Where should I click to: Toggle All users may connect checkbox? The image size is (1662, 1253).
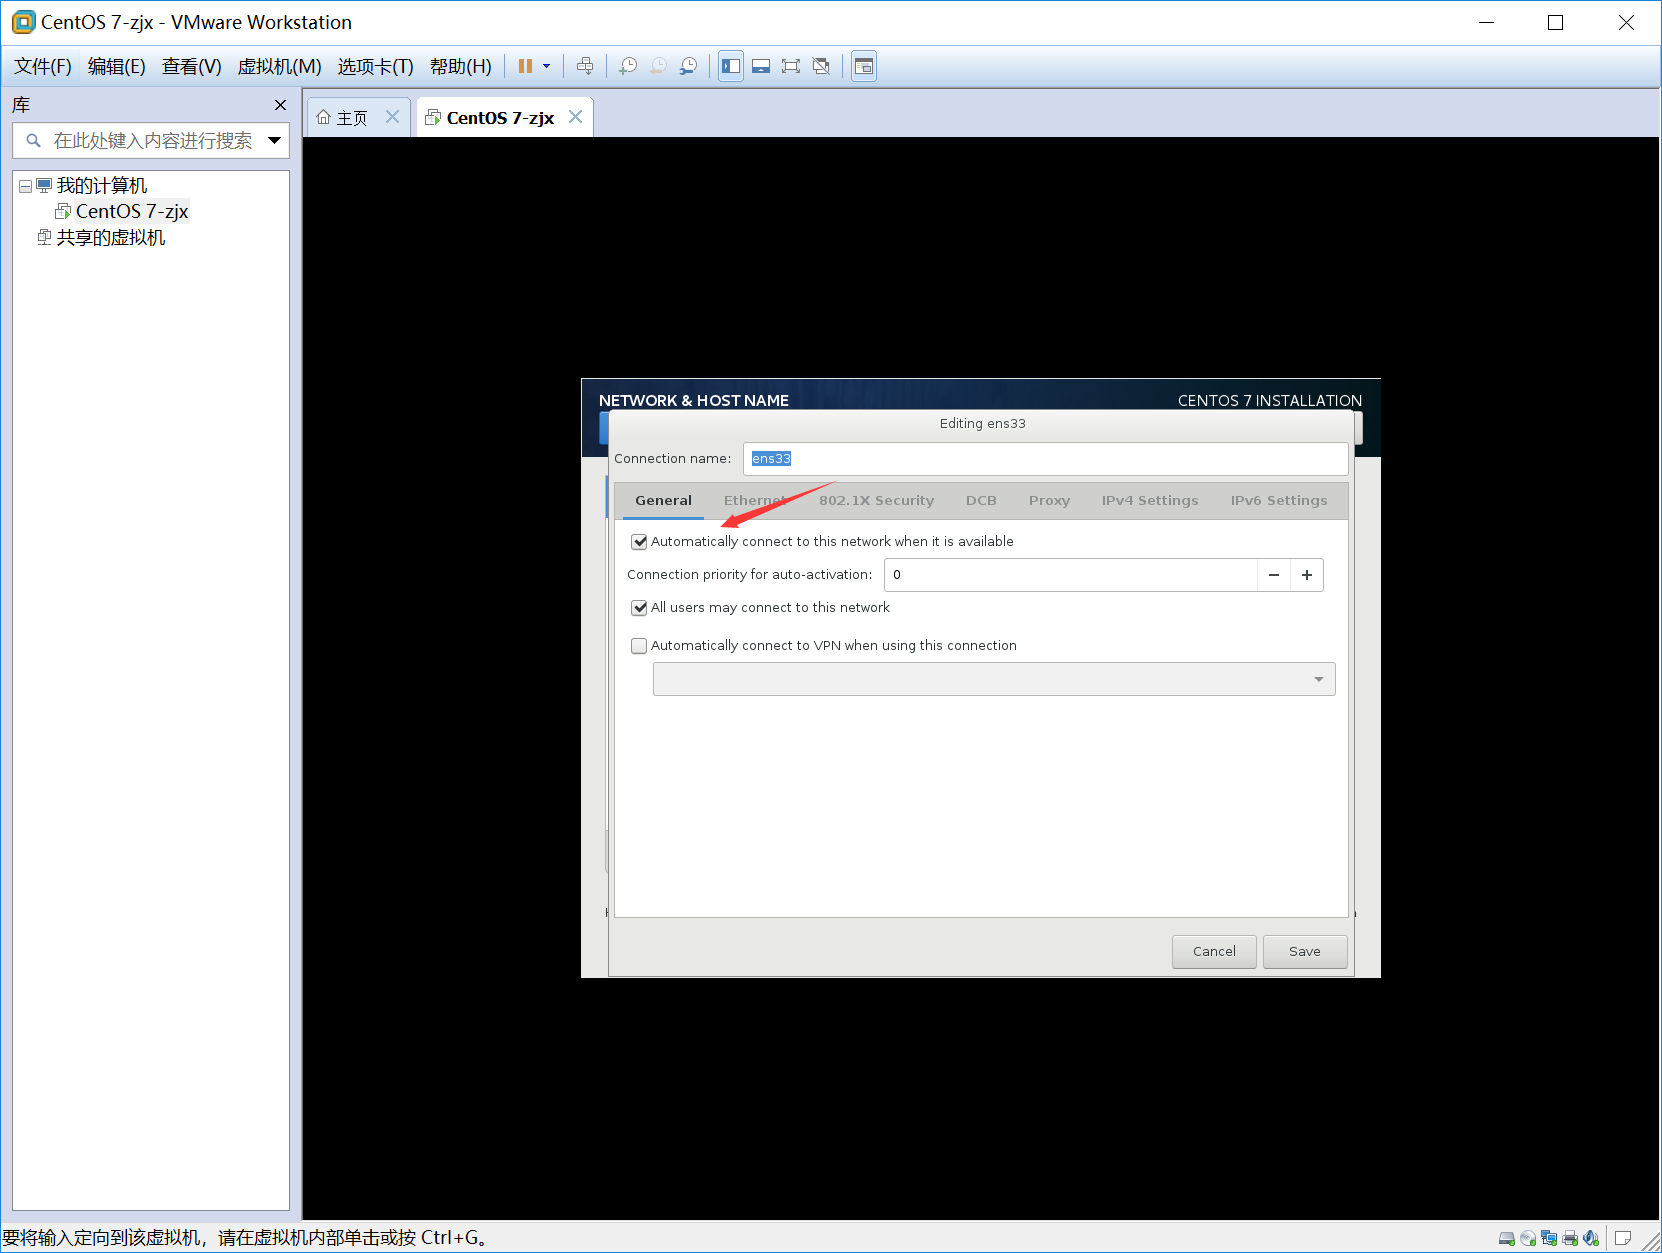click(x=639, y=608)
